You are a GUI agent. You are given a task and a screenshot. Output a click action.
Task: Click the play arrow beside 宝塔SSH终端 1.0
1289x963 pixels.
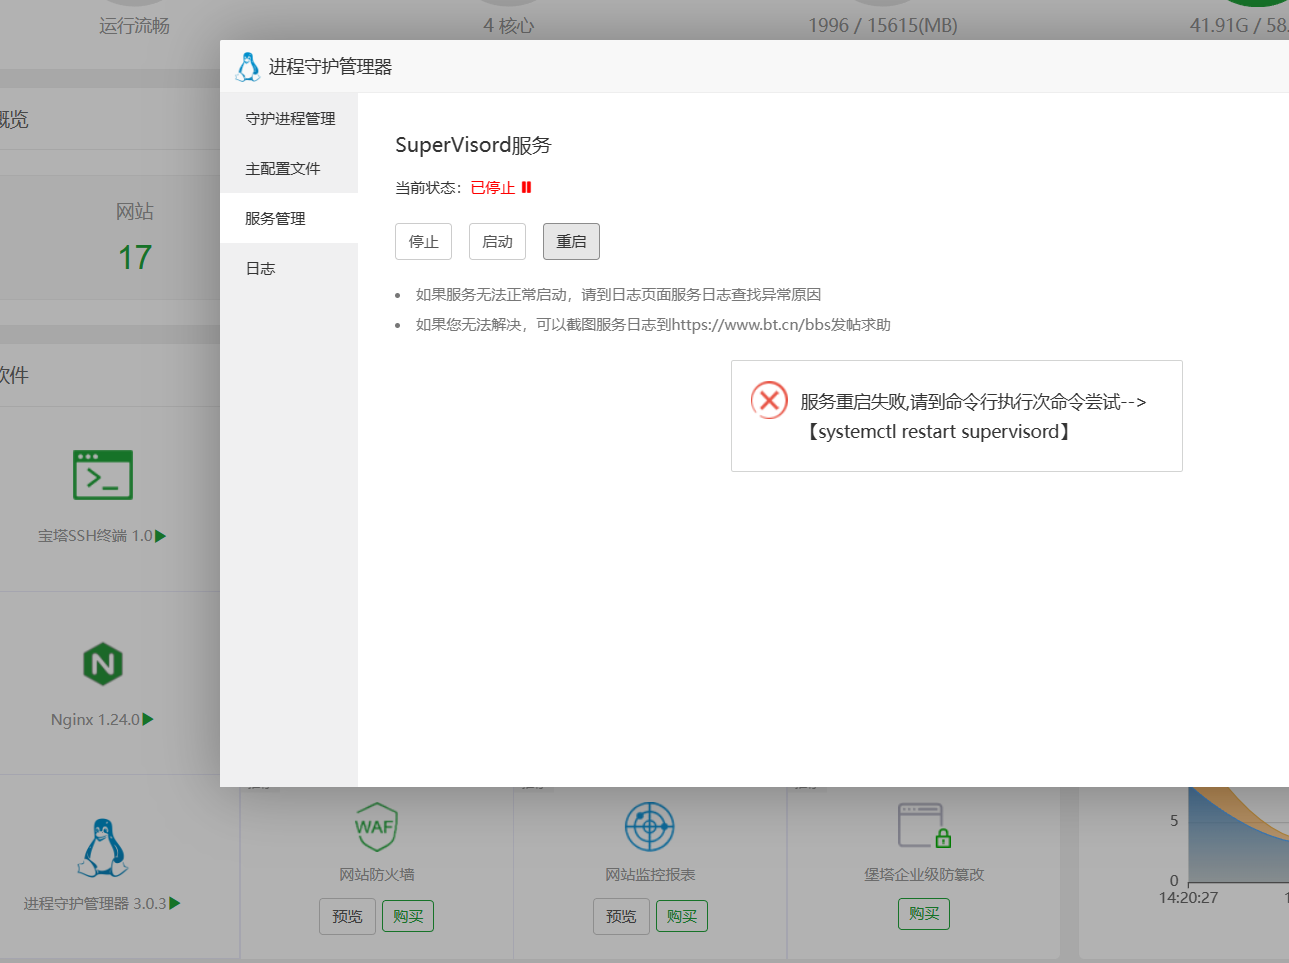pyautogui.click(x=161, y=536)
